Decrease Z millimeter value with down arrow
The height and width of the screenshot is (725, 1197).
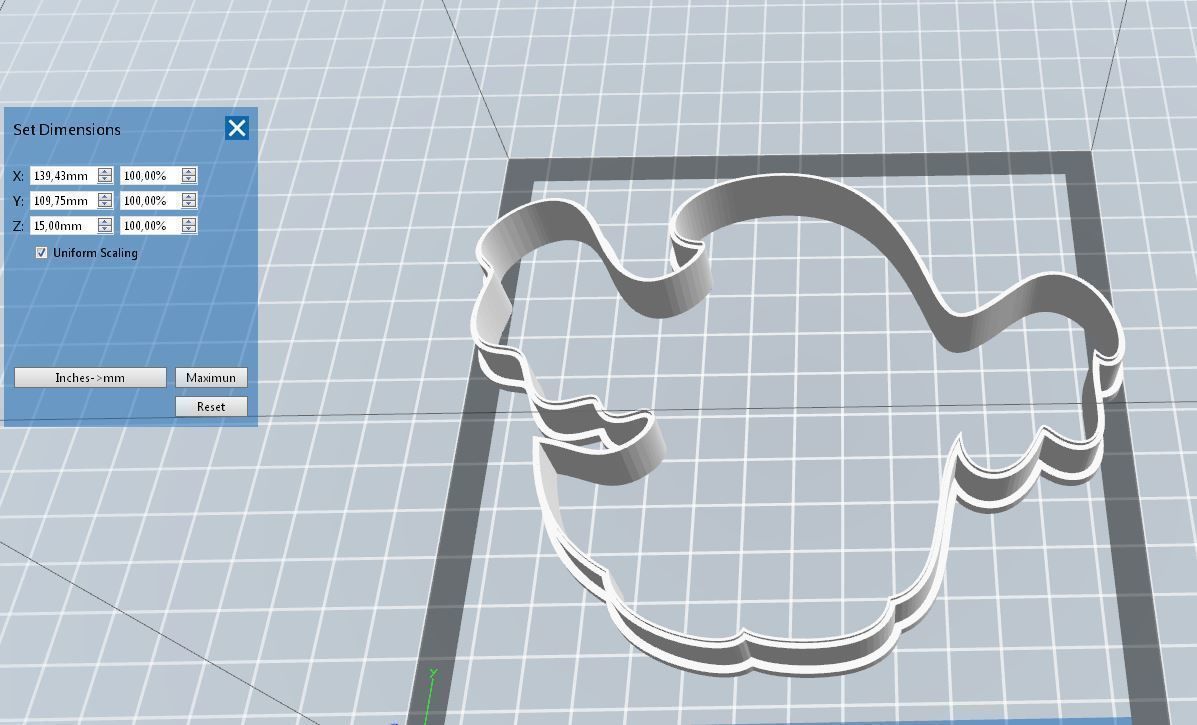pos(105,230)
